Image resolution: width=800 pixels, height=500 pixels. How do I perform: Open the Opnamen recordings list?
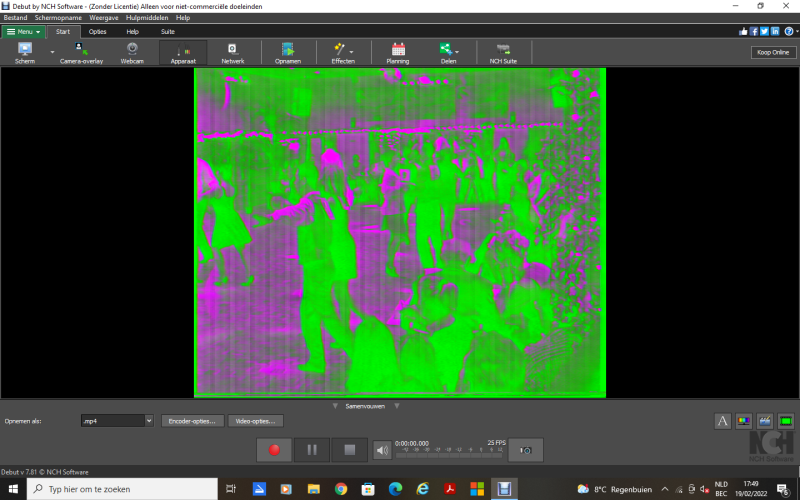click(x=288, y=52)
